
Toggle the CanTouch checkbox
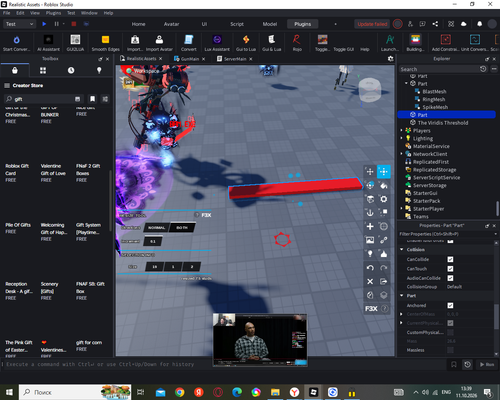[450, 269]
